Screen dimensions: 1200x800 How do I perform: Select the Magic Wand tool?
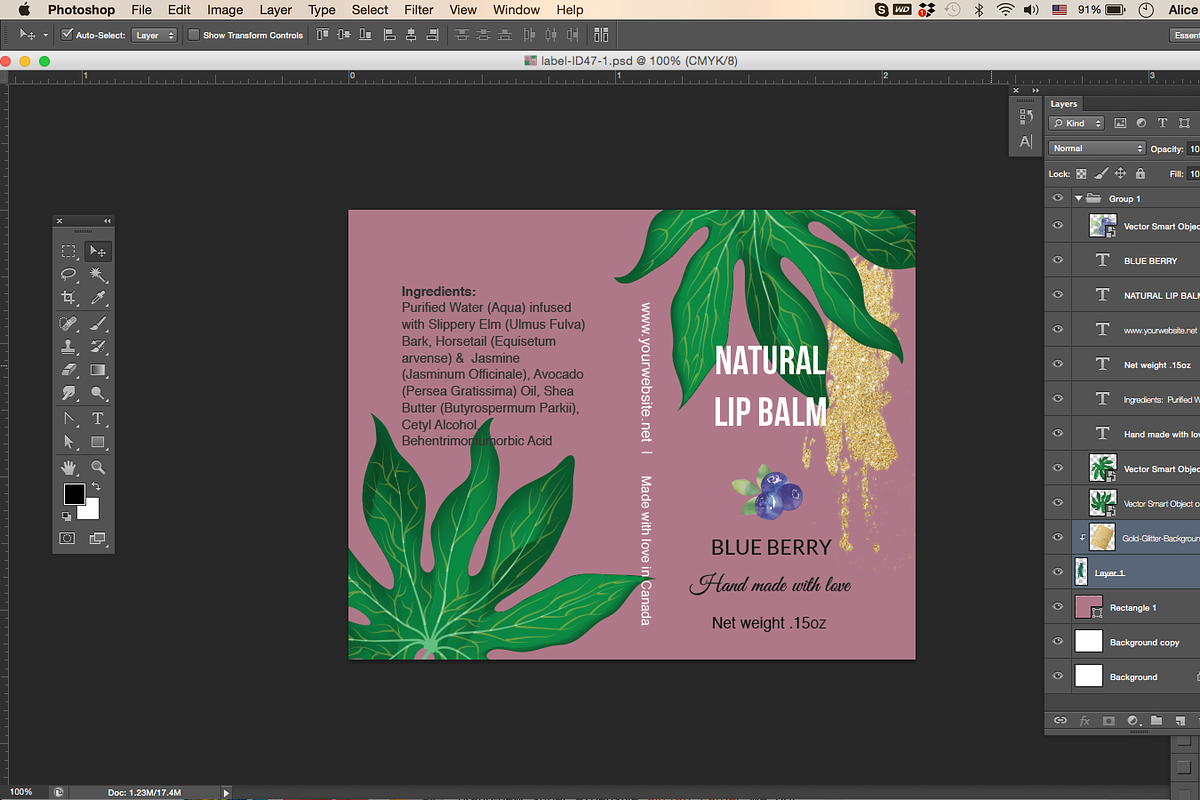[x=98, y=274]
